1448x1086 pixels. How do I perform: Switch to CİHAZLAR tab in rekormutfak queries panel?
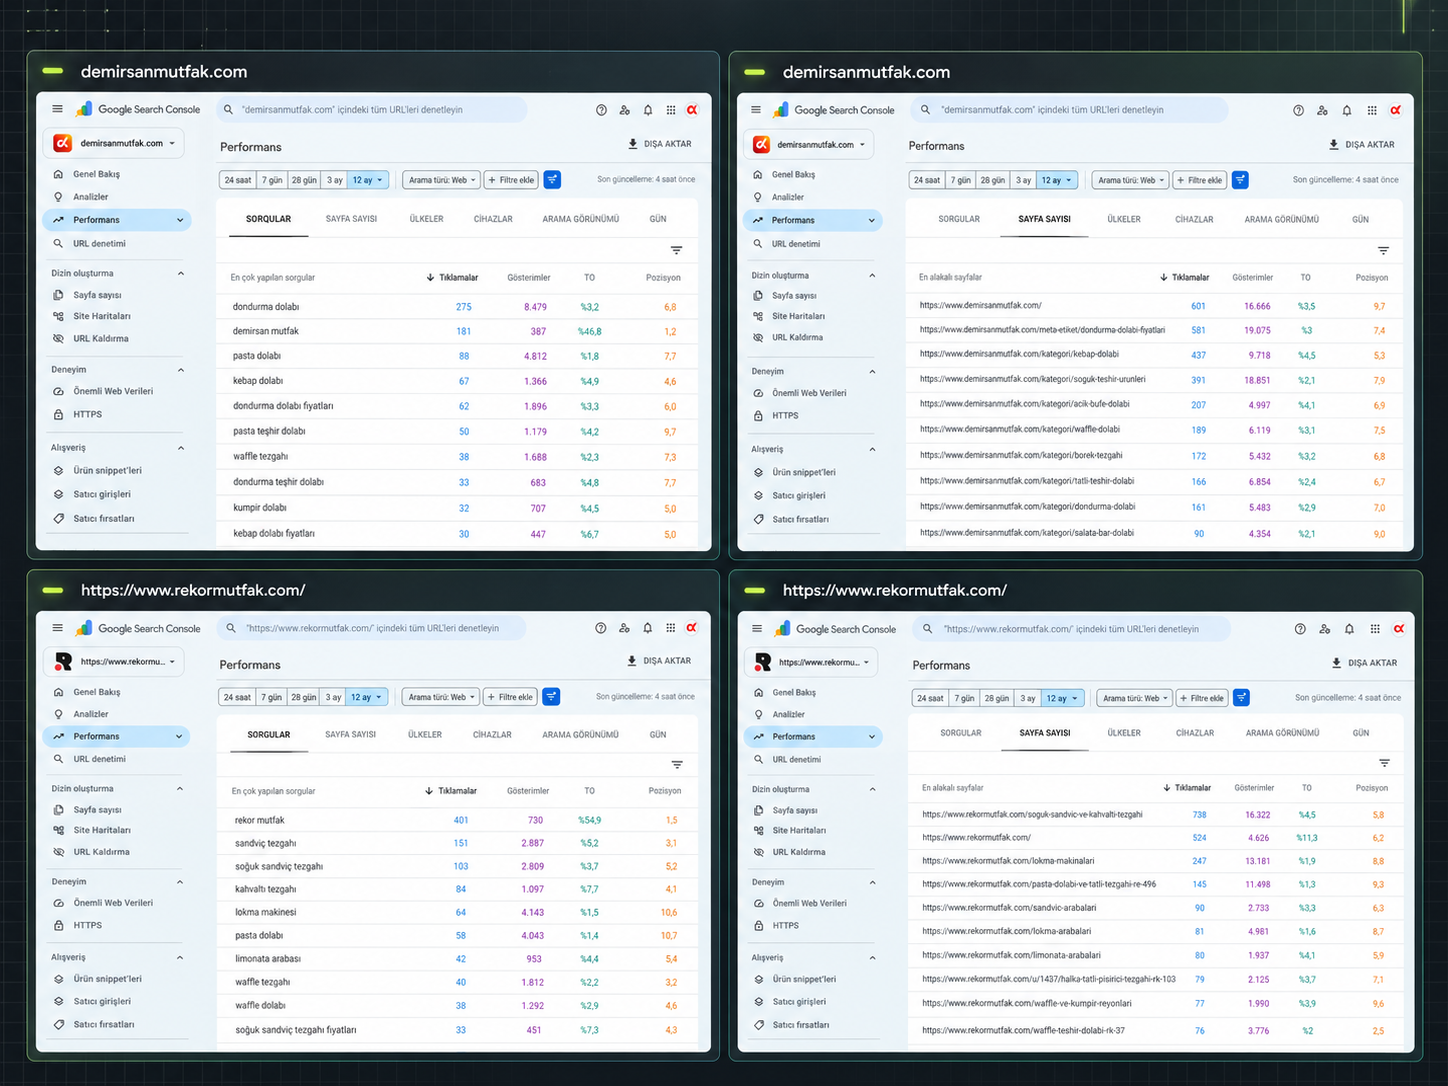point(492,735)
